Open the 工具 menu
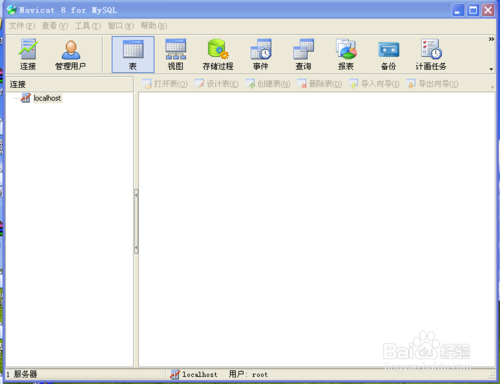500x384 pixels. coord(88,26)
